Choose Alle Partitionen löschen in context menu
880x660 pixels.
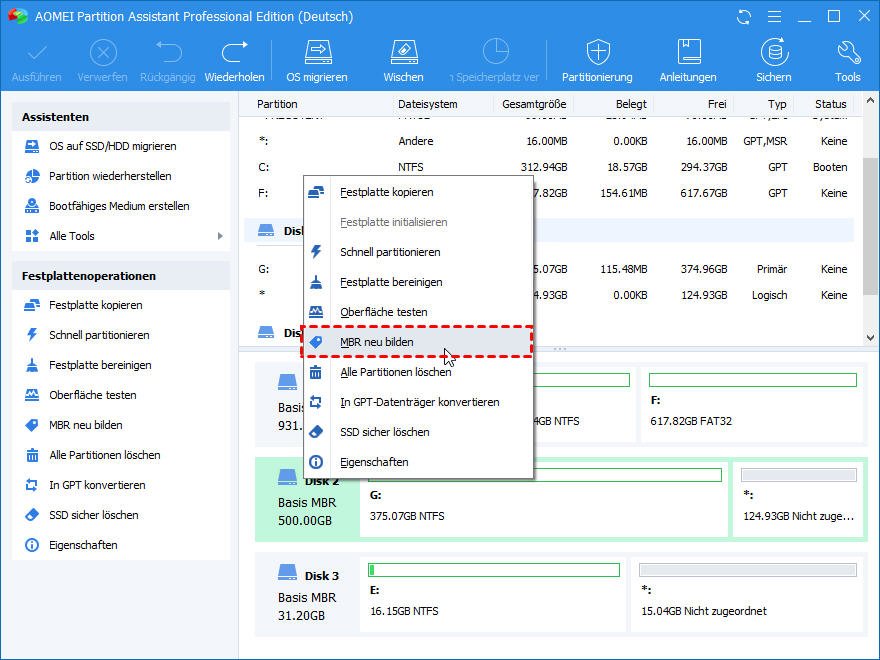tap(418, 372)
